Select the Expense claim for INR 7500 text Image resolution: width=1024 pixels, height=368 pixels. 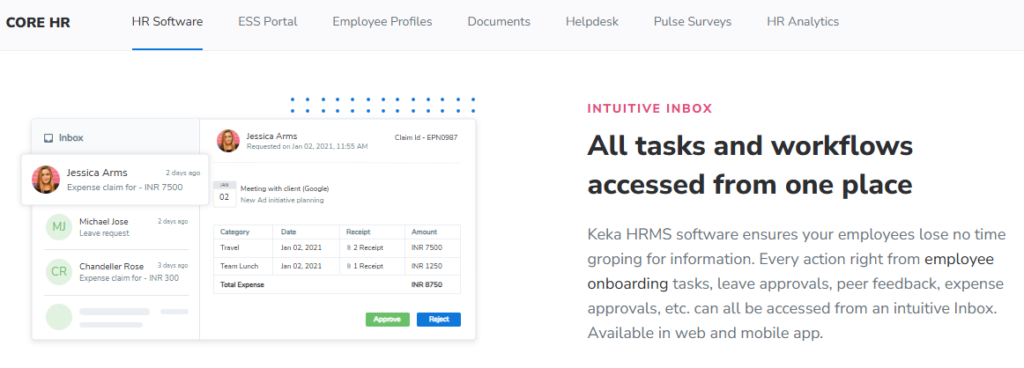(x=125, y=187)
